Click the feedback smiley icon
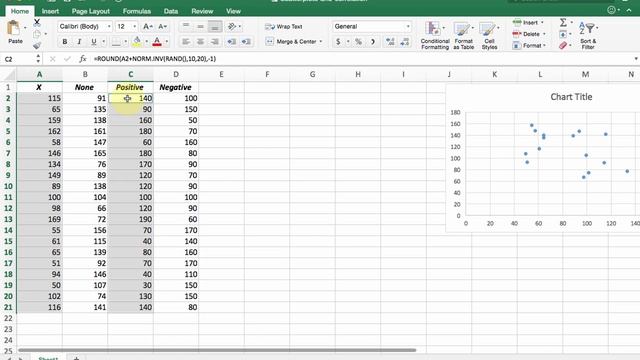The width and height of the screenshot is (640, 360). coord(611,11)
